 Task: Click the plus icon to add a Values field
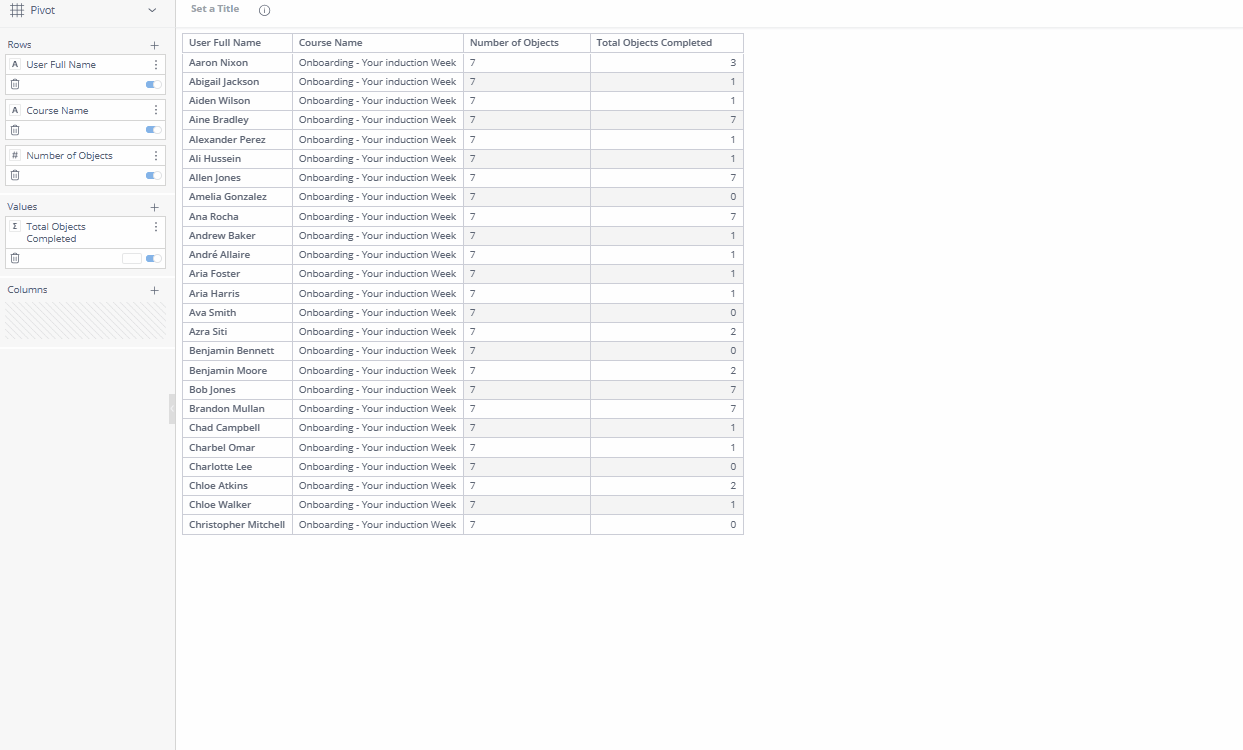pos(154,206)
